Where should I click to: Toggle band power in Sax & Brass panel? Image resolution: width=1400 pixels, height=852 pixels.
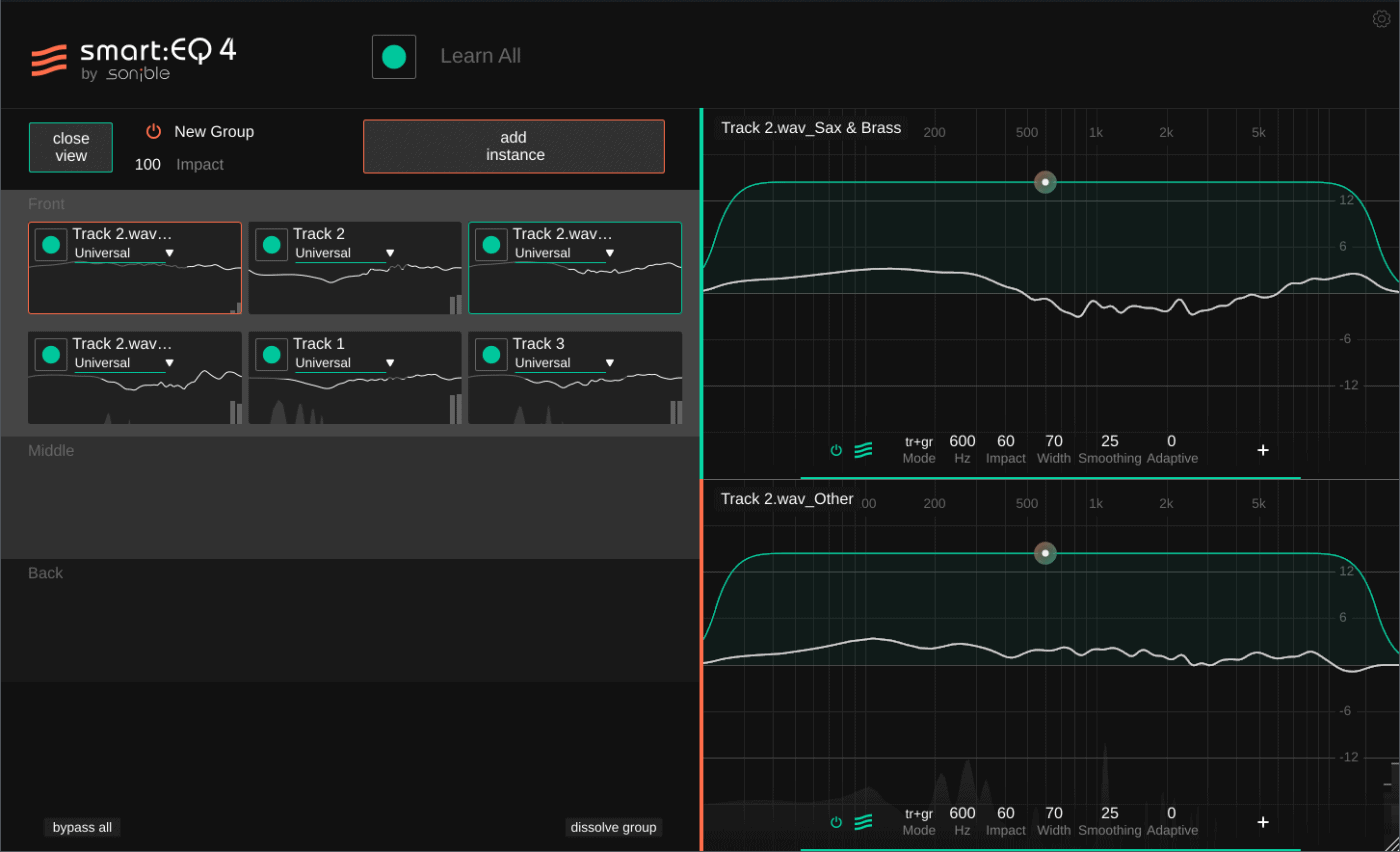pos(836,450)
